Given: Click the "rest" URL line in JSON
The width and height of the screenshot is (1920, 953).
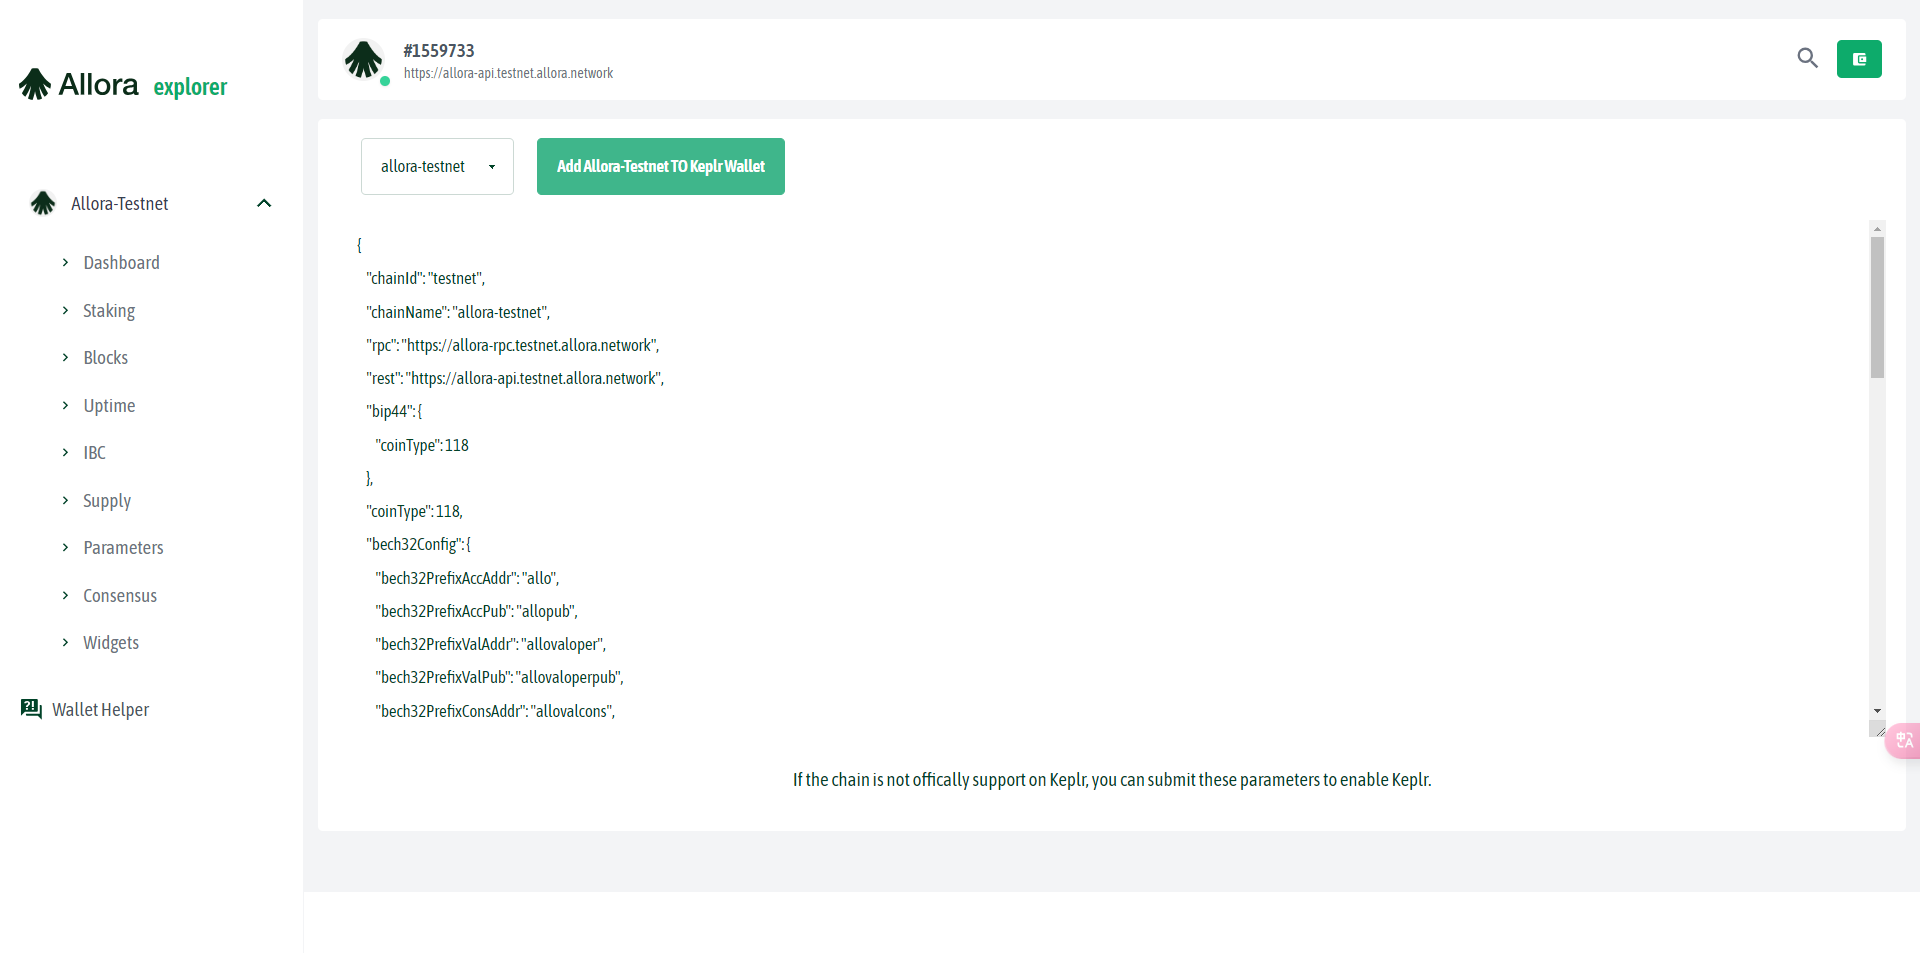Looking at the screenshot, I should coord(515,378).
